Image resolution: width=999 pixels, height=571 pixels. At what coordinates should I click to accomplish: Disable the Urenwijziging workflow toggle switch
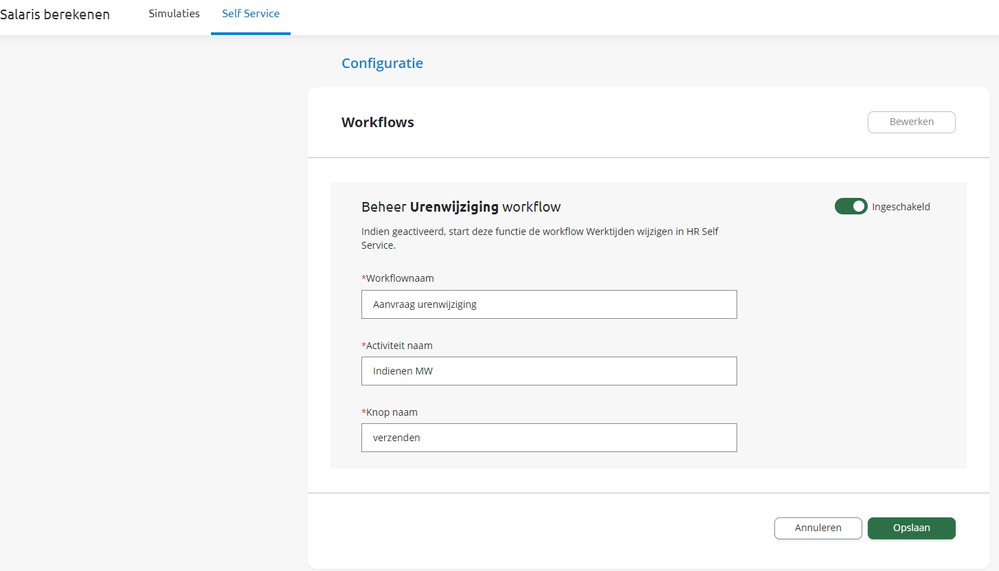(851, 207)
